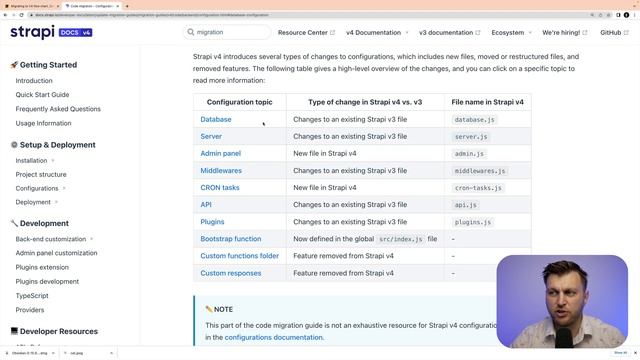This screenshot has width=640, height=360.
Task: Open Frequently Asked Questions in sidebar
Action: pyautogui.click(x=58, y=109)
